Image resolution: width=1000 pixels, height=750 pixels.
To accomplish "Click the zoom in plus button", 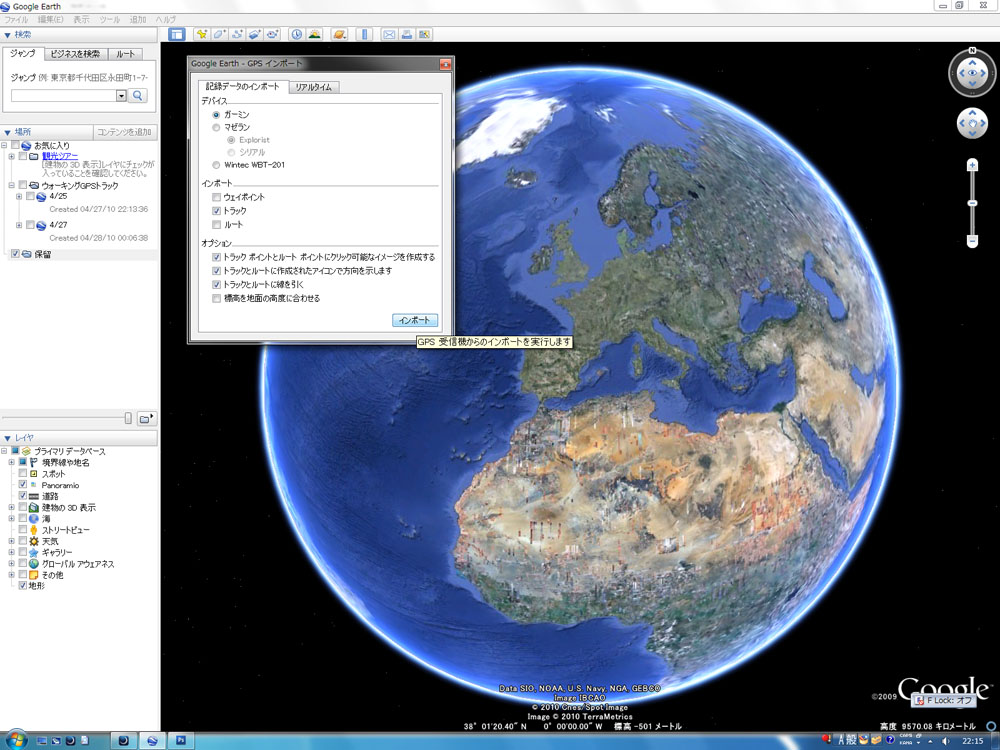I will (x=973, y=165).
